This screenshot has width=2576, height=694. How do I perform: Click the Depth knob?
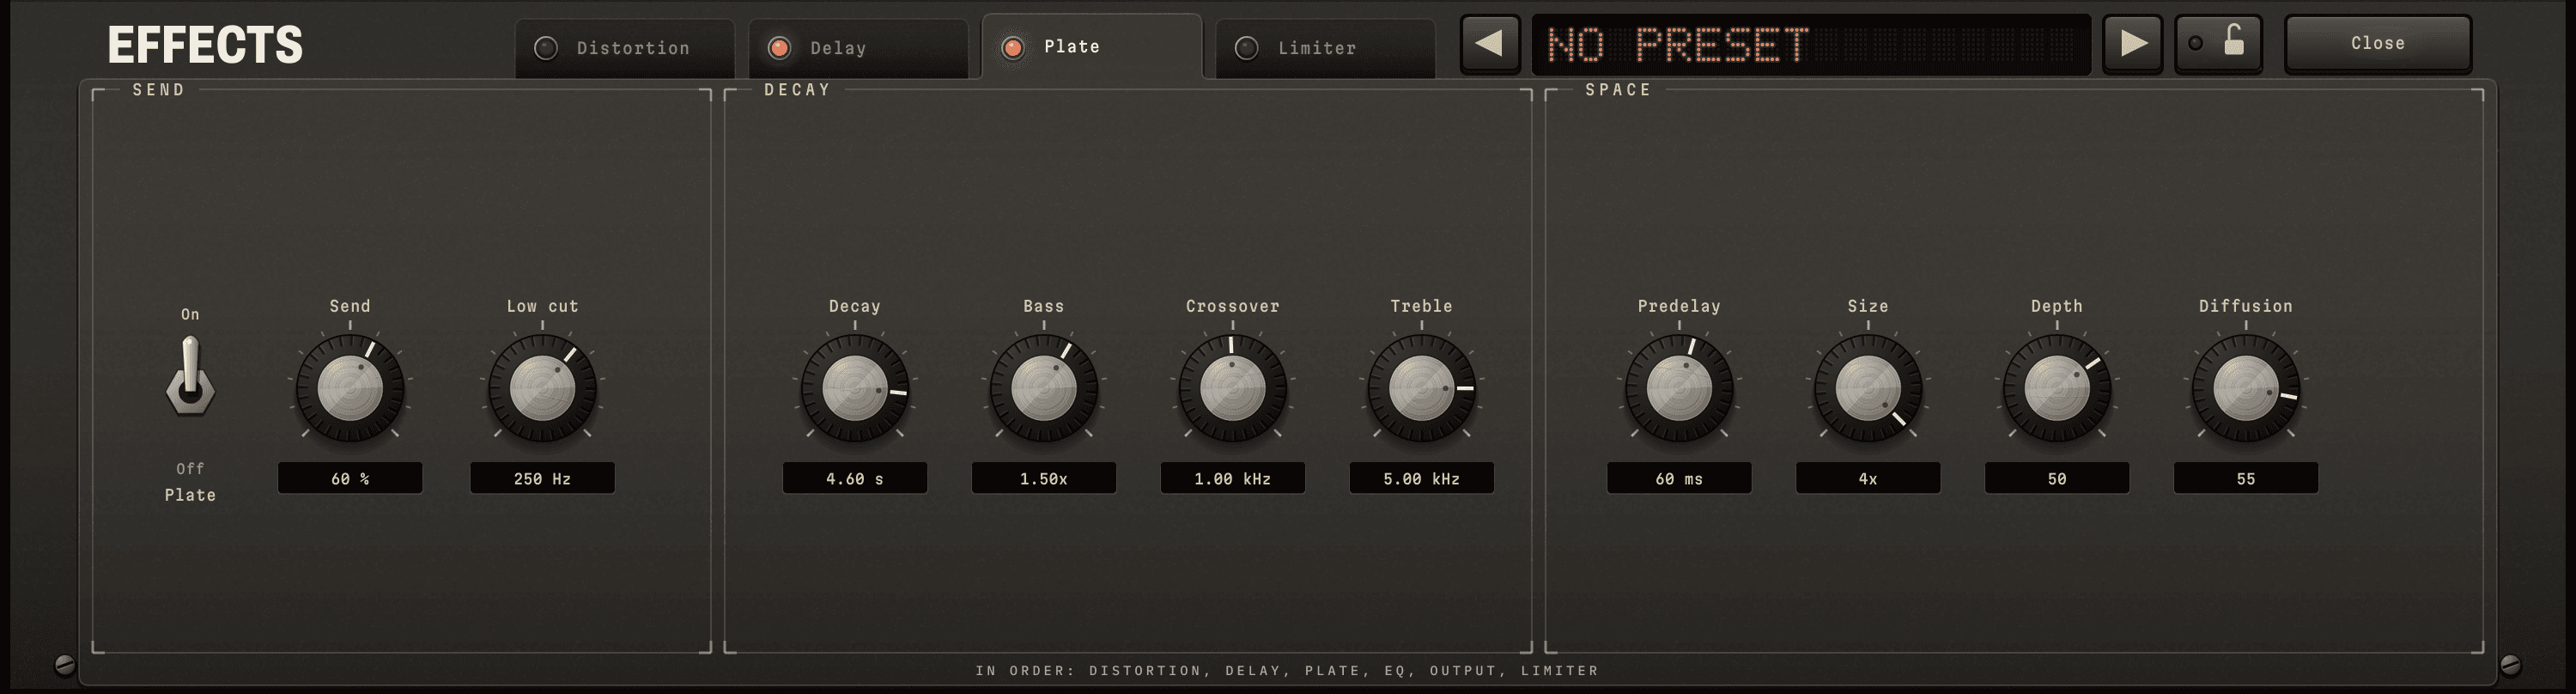[2057, 389]
